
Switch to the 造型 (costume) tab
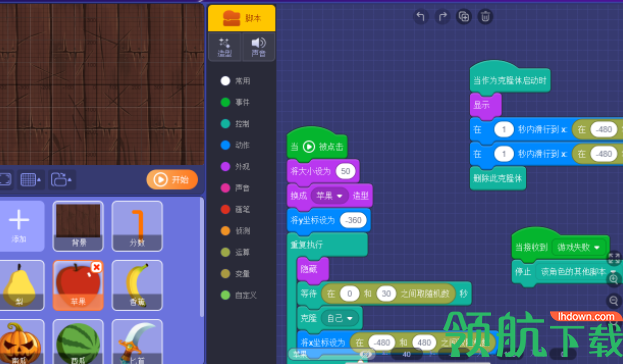225,47
